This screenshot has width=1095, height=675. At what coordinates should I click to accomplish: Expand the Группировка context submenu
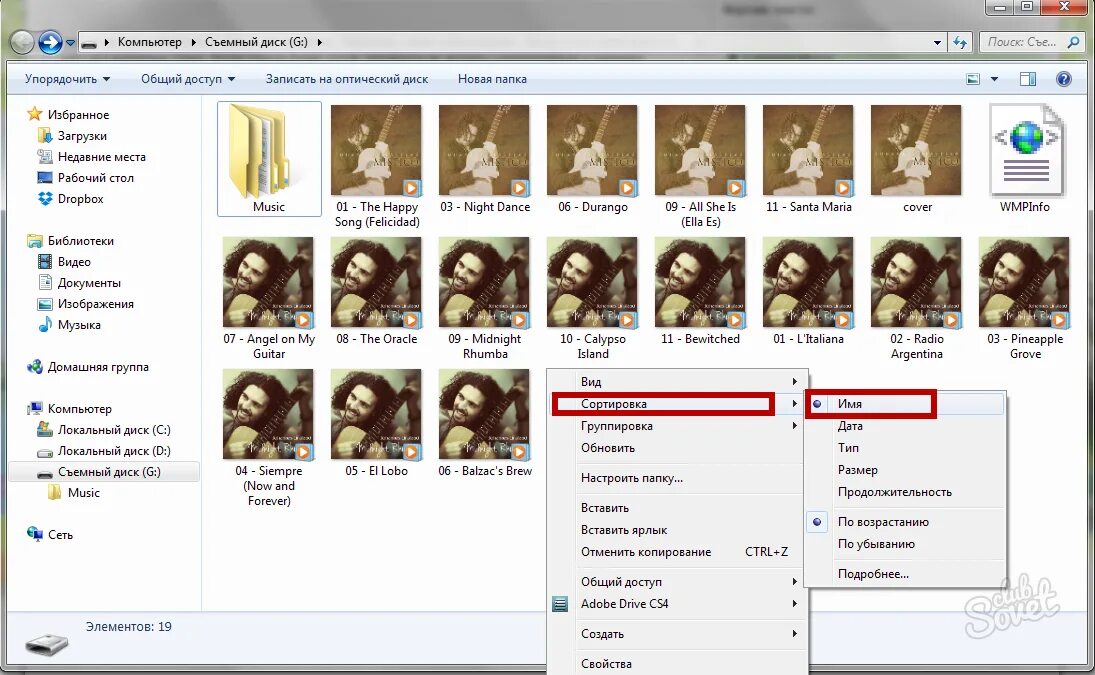[677, 426]
